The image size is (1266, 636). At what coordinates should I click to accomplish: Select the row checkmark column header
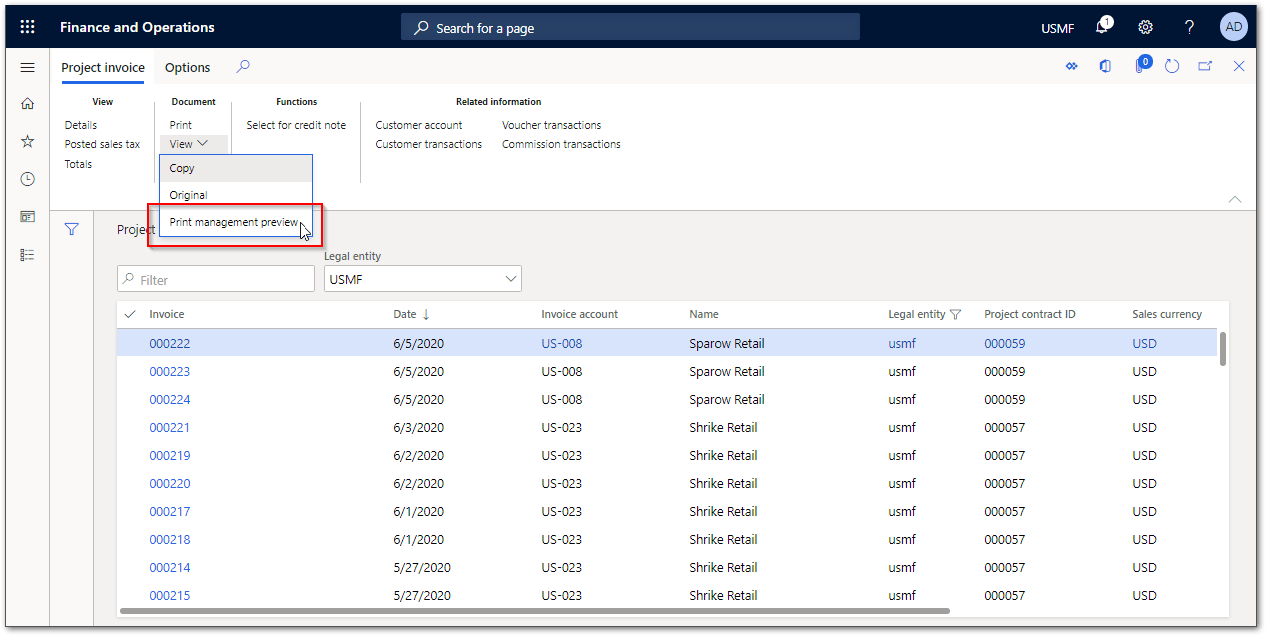(129, 313)
